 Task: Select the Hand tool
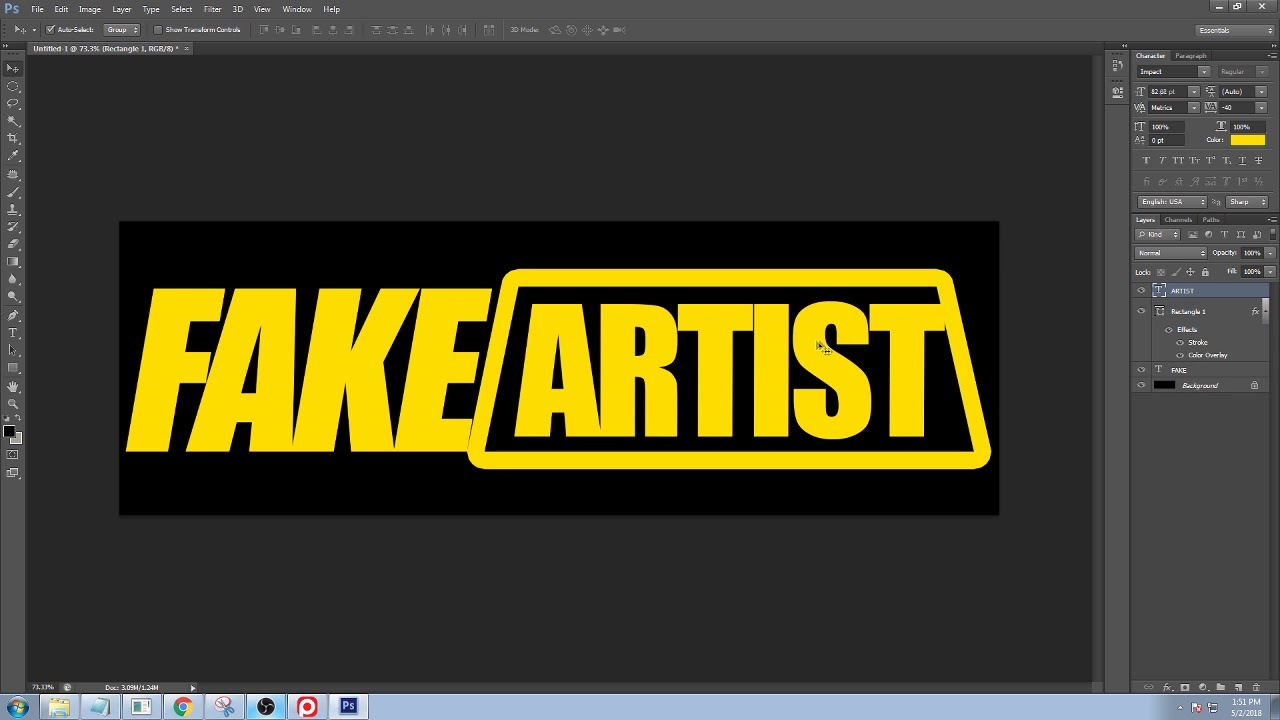(13, 387)
